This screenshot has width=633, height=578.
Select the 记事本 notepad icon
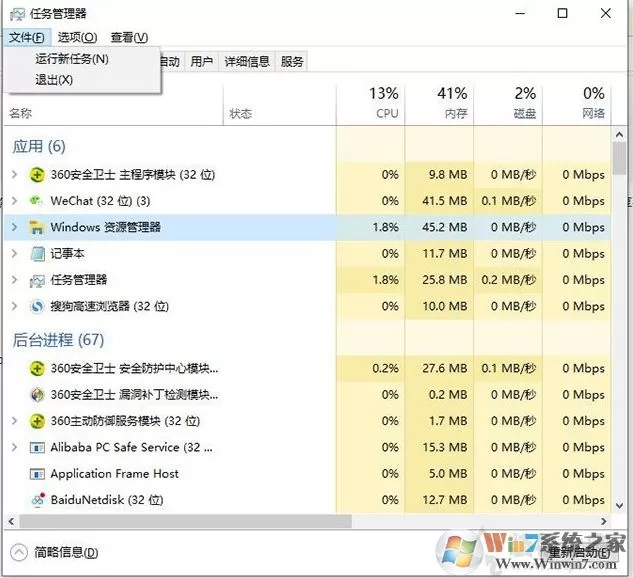[x=37, y=253]
